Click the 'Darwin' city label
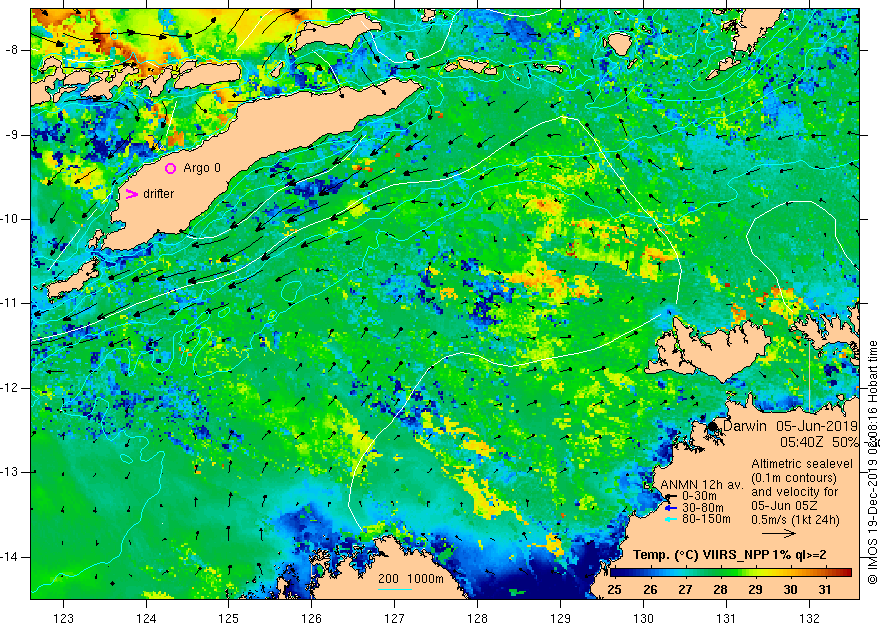 (745, 426)
